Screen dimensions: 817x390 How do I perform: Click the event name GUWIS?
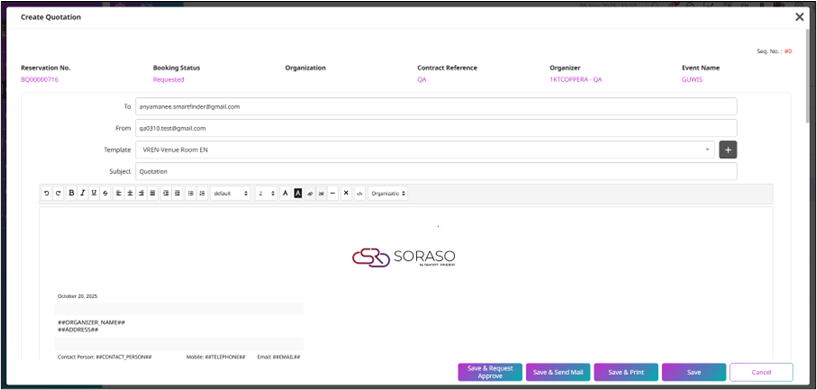coord(692,80)
